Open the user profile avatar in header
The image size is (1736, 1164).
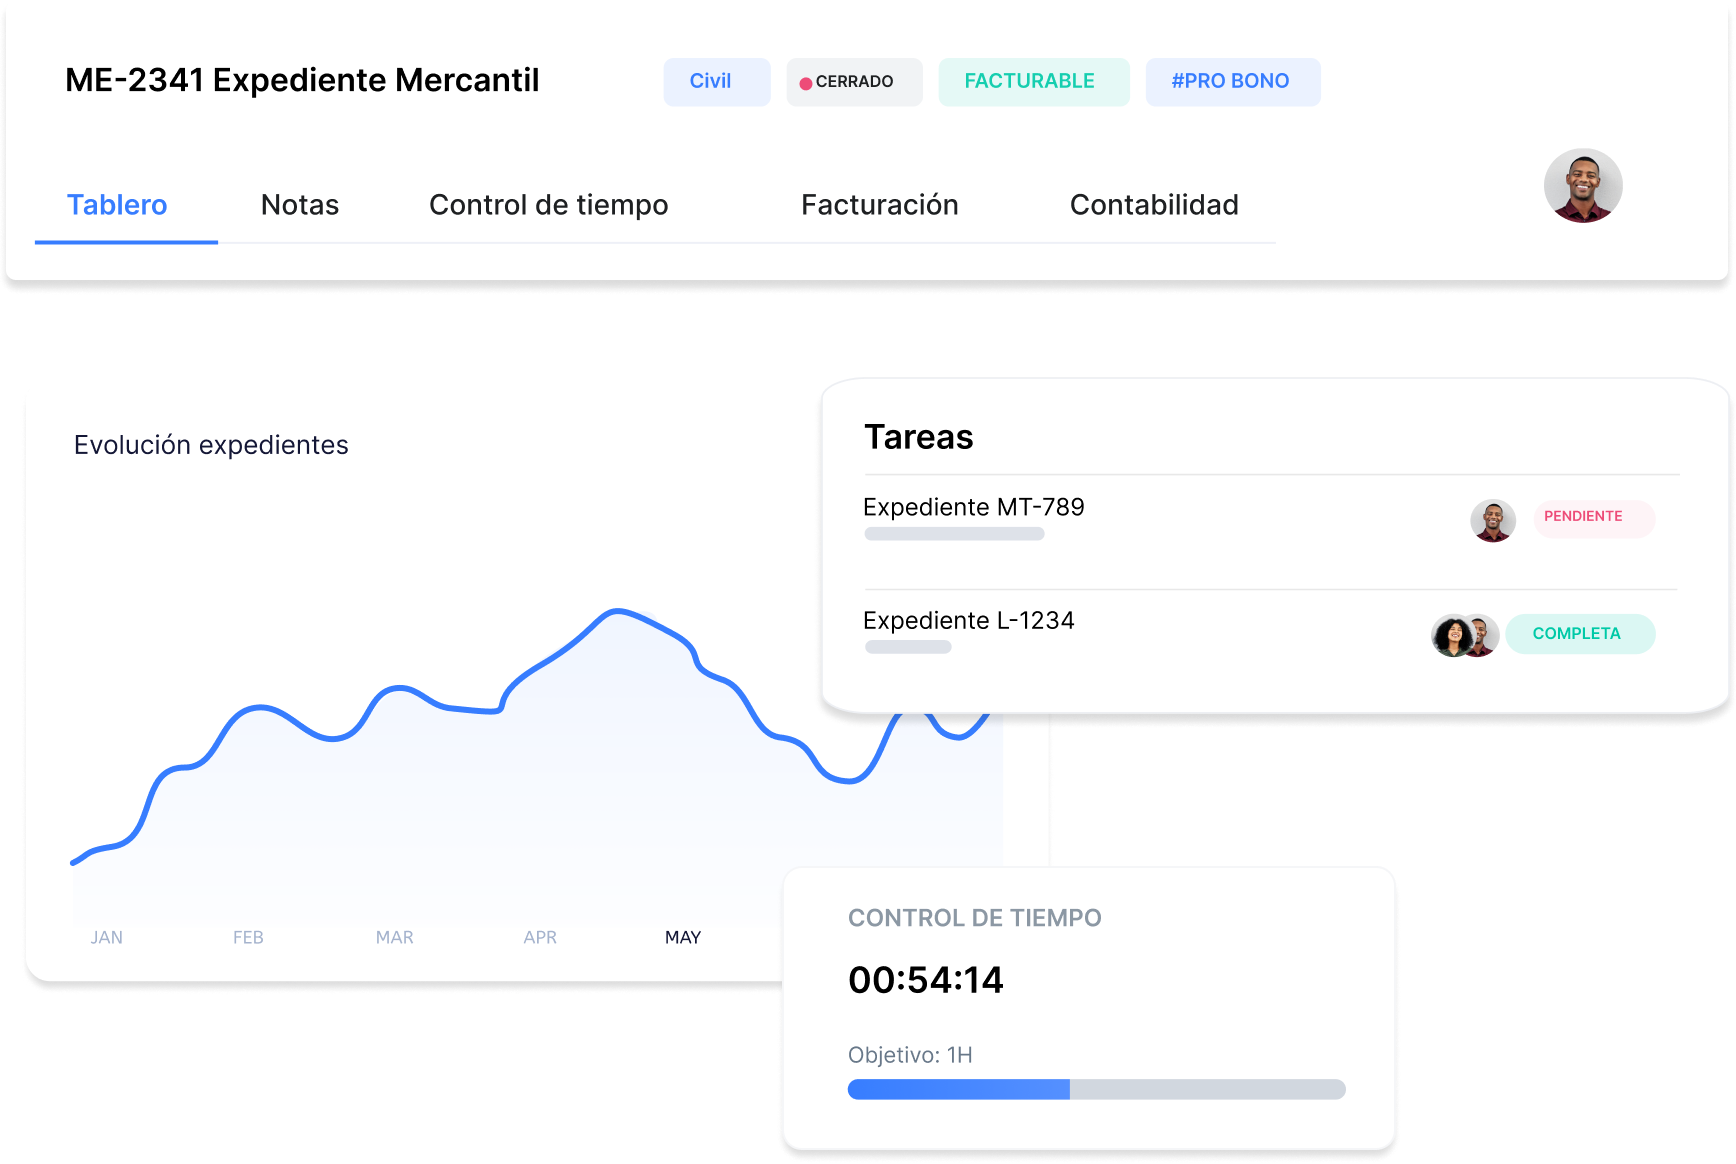click(x=1582, y=186)
